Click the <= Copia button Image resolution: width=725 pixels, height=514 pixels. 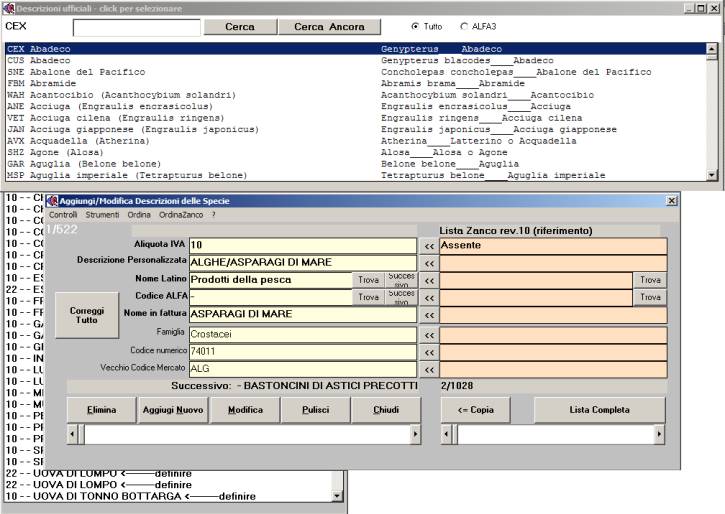coord(482,410)
